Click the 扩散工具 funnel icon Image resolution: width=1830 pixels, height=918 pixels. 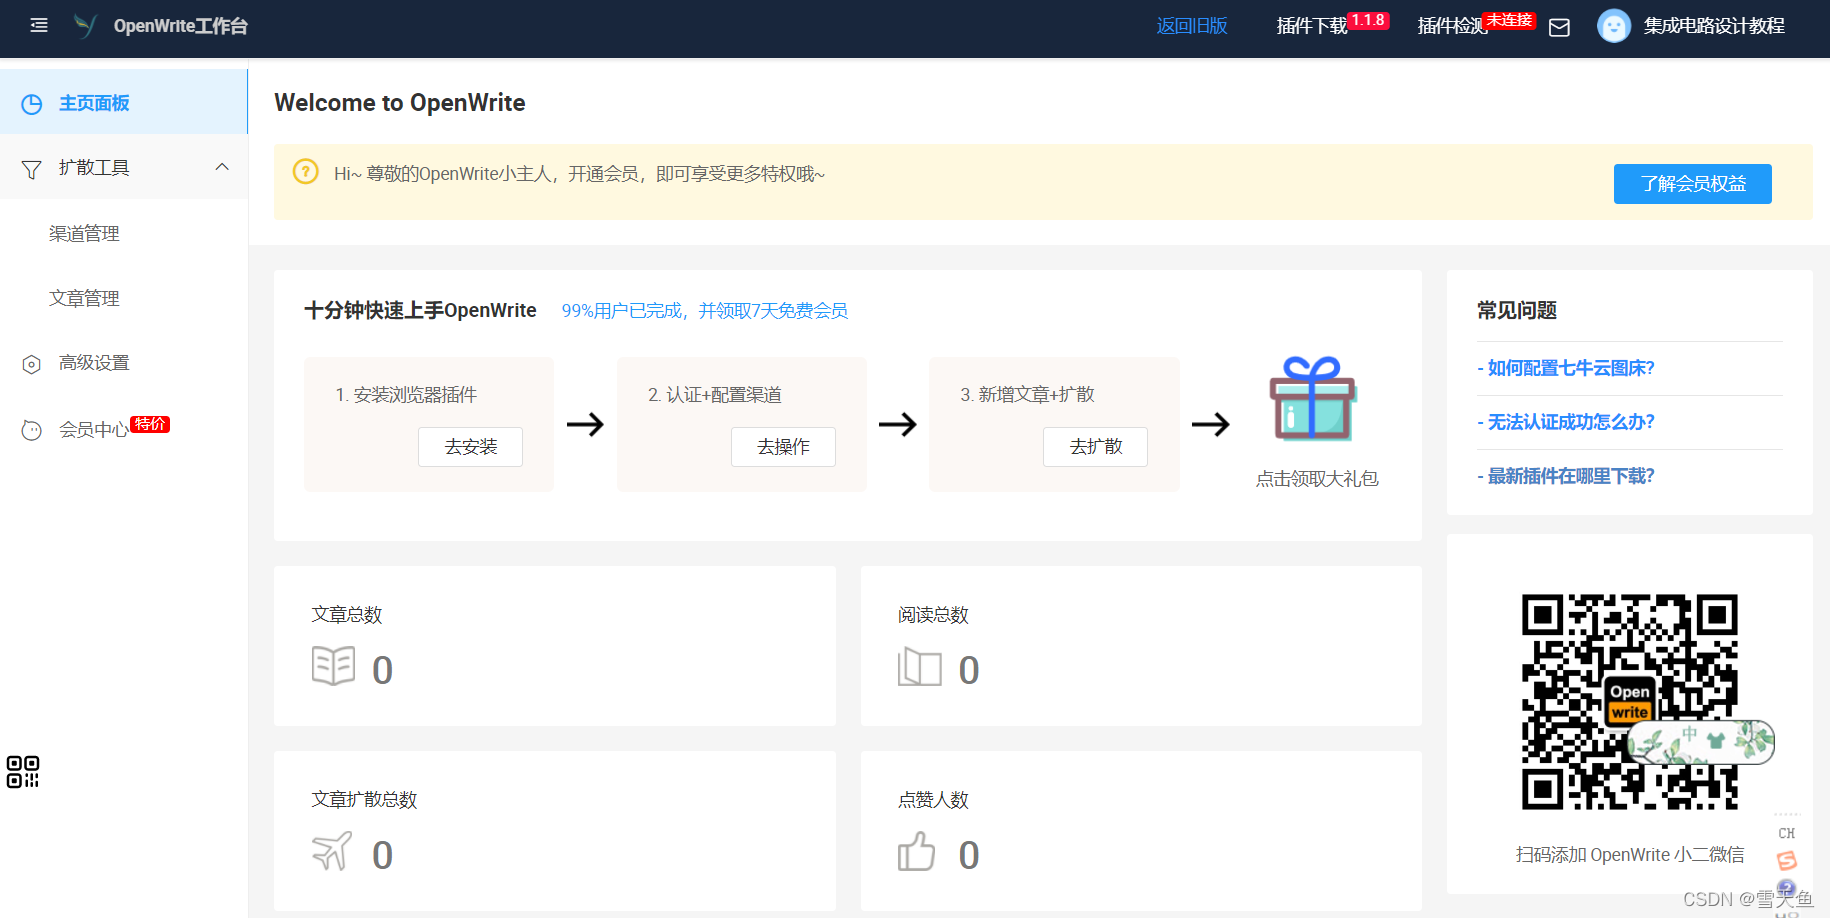coord(32,169)
